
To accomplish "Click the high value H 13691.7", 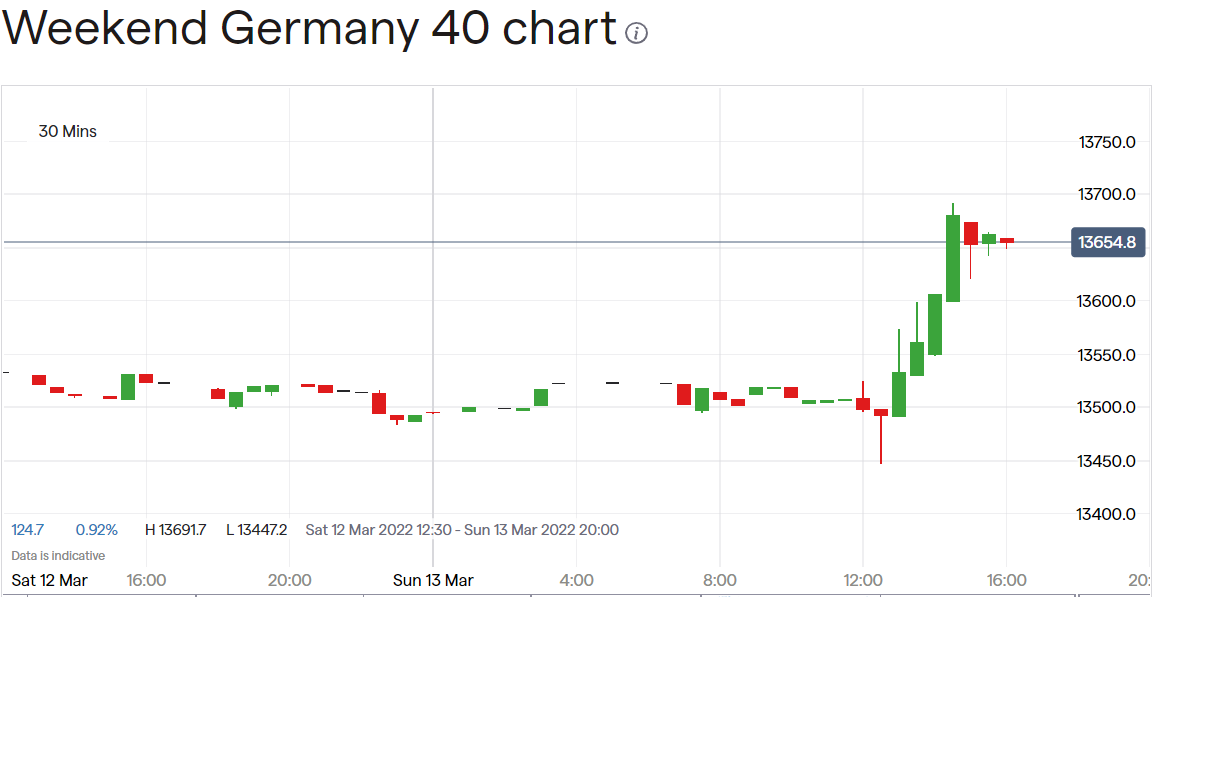I will pos(176,530).
